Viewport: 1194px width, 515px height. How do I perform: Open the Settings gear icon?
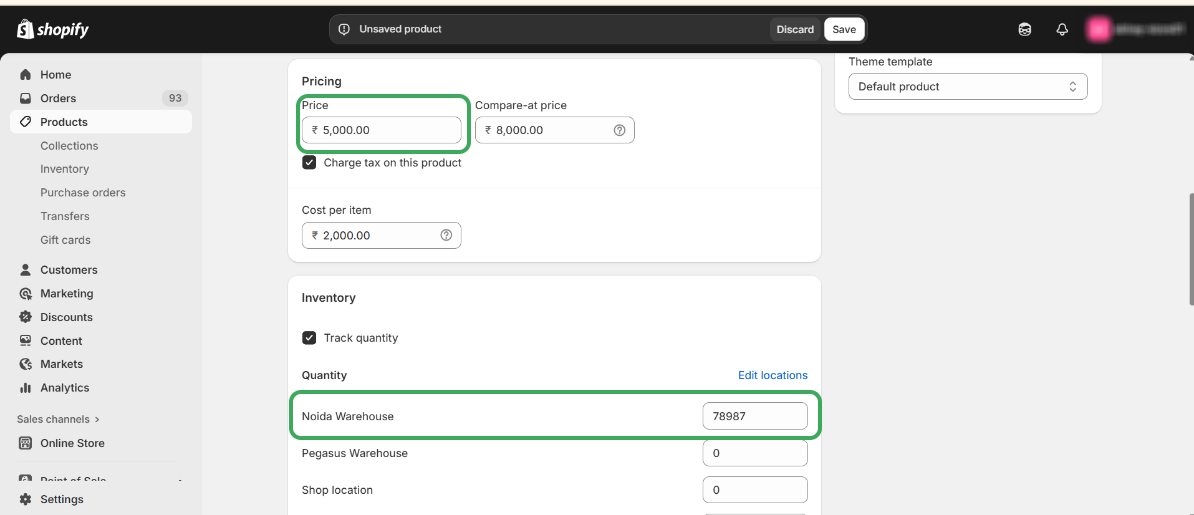pyautogui.click(x=26, y=499)
